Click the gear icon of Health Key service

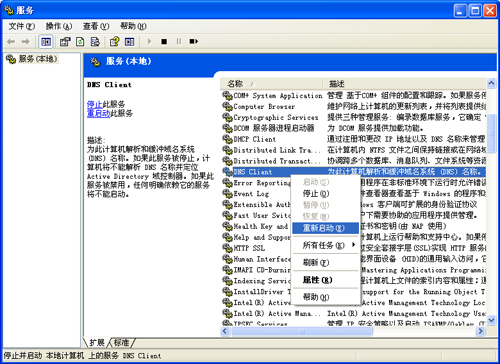pyautogui.click(x=227, y=226)
